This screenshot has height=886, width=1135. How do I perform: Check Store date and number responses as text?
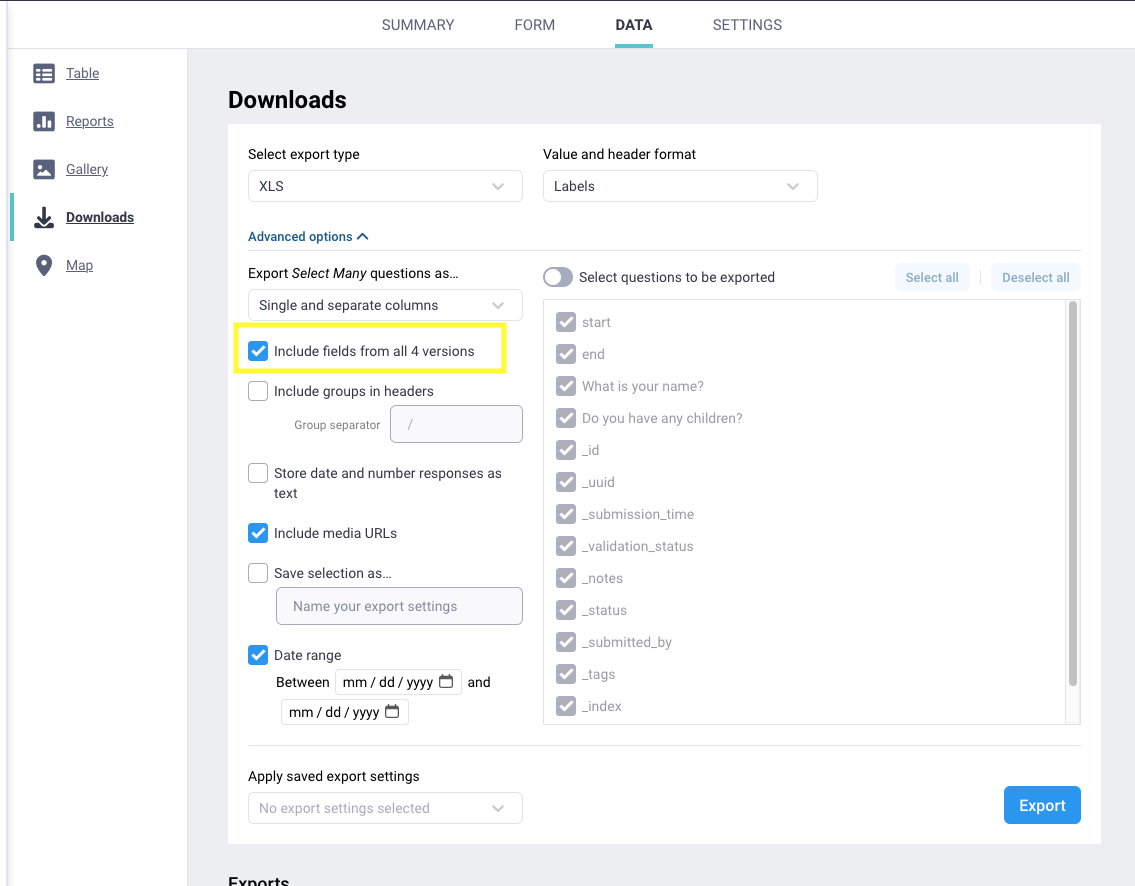coord(258,473)
